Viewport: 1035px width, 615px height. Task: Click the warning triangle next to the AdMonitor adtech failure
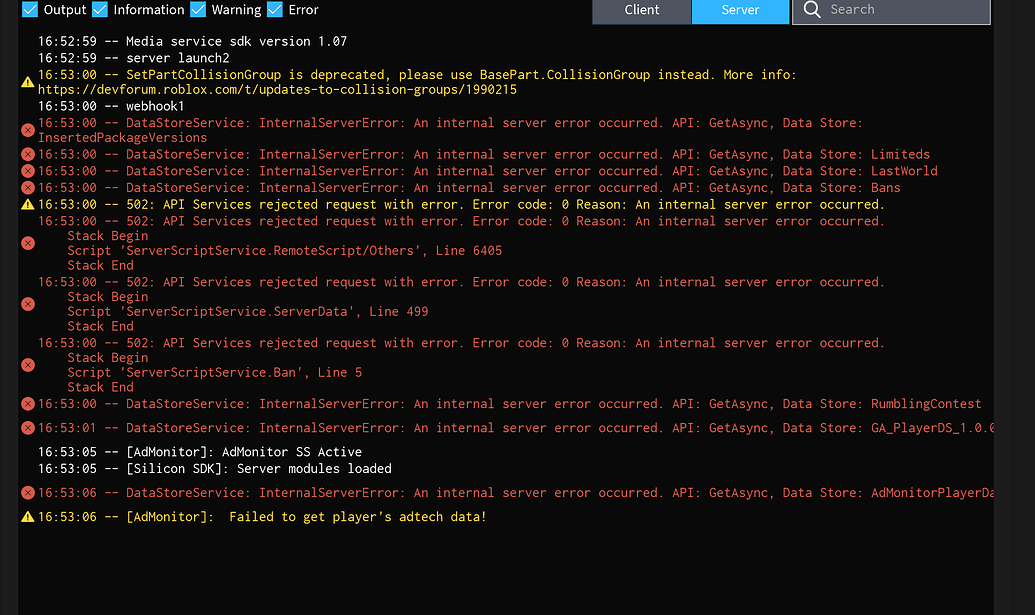tap(28, 516)
